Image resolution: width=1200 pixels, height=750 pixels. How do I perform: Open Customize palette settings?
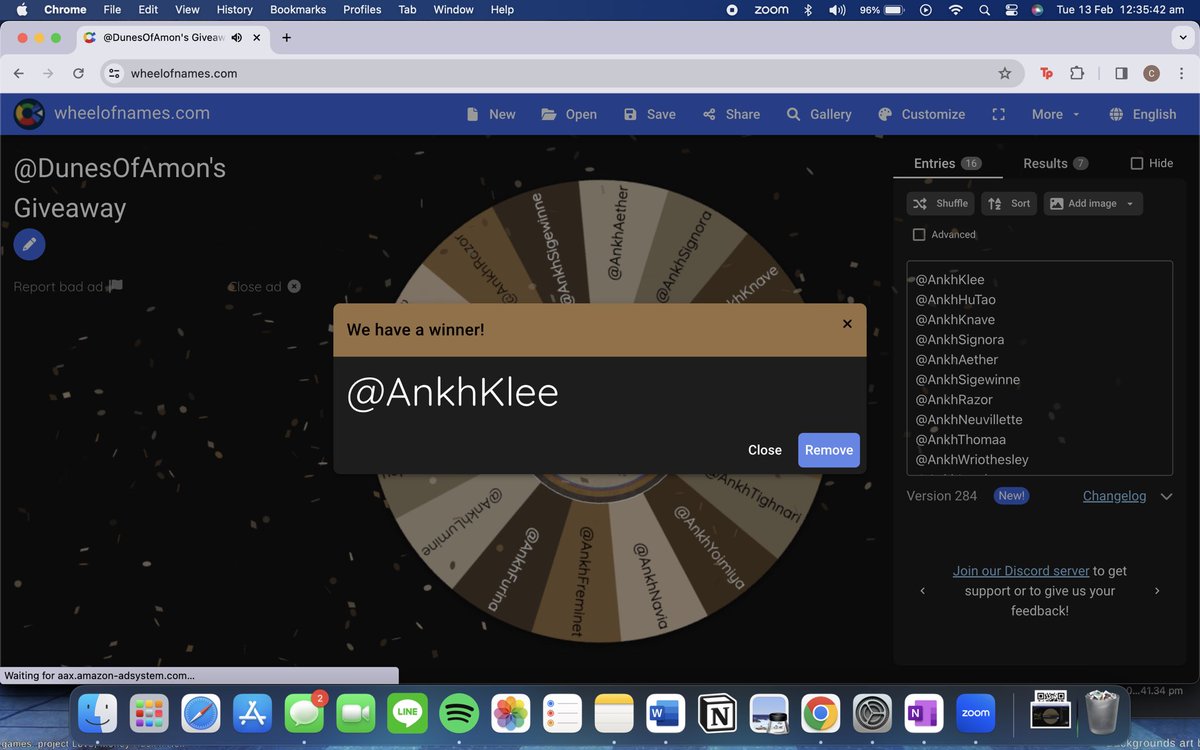click(921, 114)
